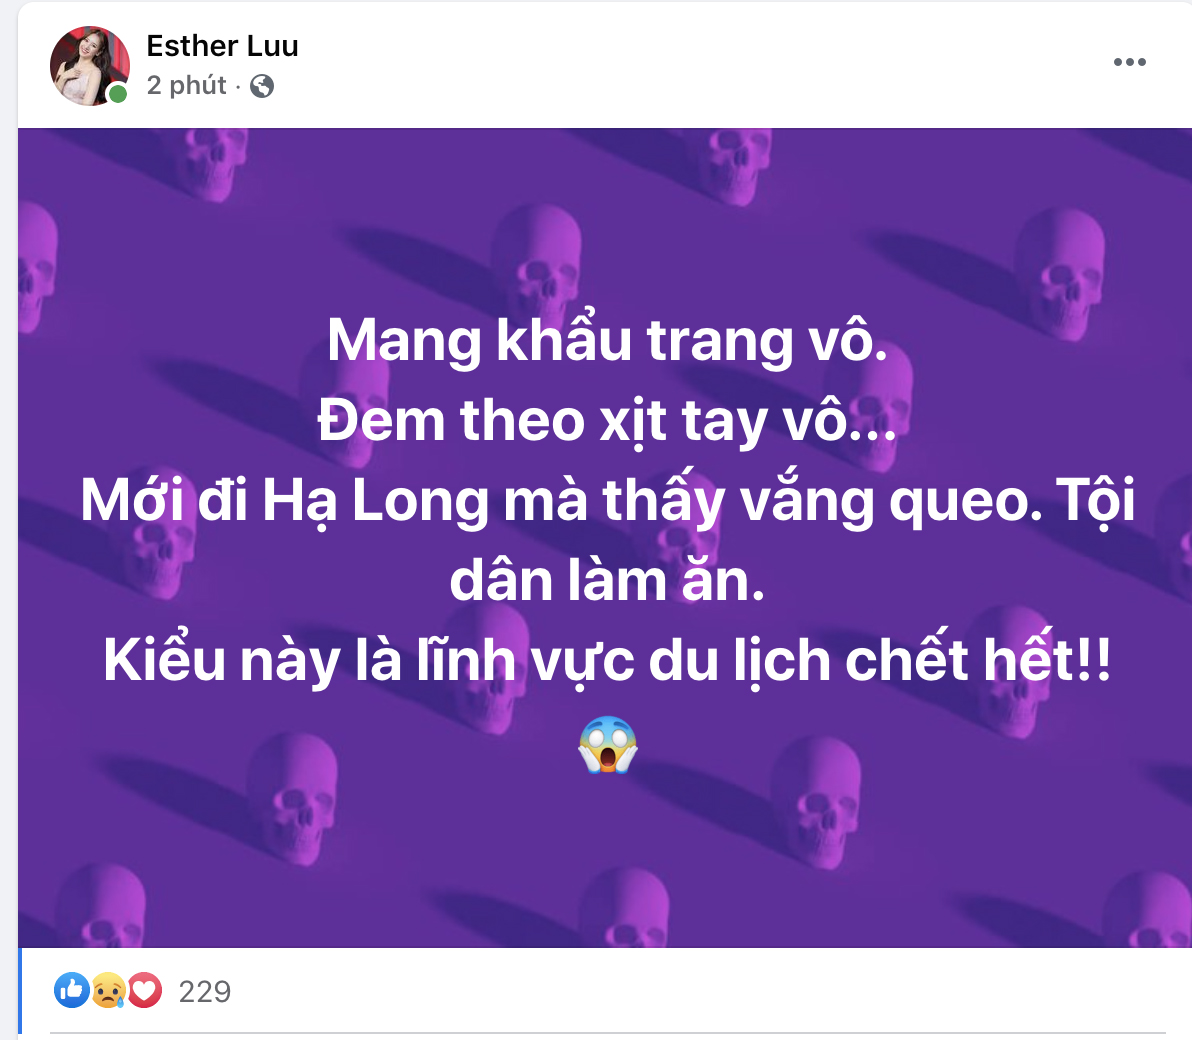Click the word 'Tội' in the post
The width and height of the screenshot is (1192, 1040).
point(1095,500)
